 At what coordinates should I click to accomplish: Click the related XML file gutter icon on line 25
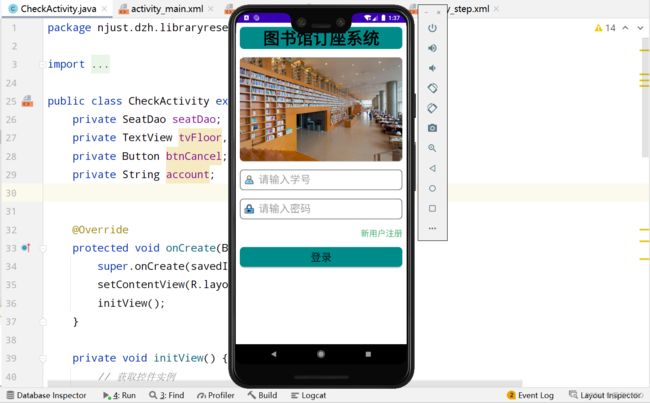27,101
